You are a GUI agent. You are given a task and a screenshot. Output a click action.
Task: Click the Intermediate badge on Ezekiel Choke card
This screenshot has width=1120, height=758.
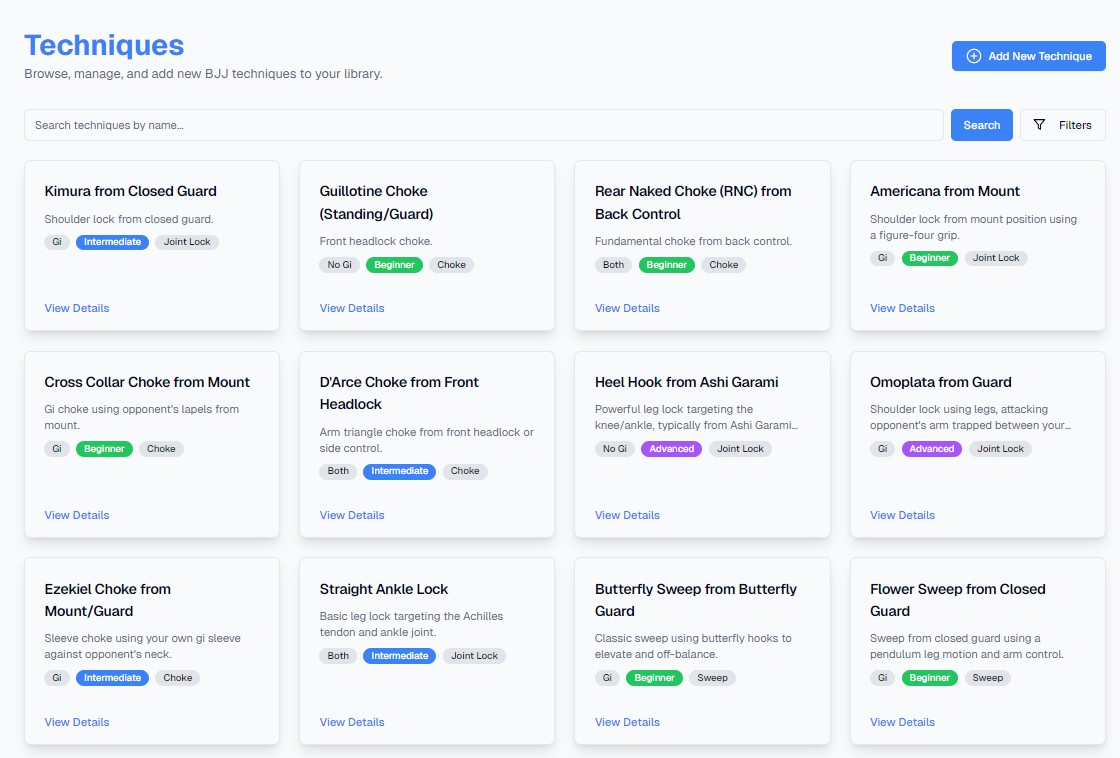click(x=112, y=678)
